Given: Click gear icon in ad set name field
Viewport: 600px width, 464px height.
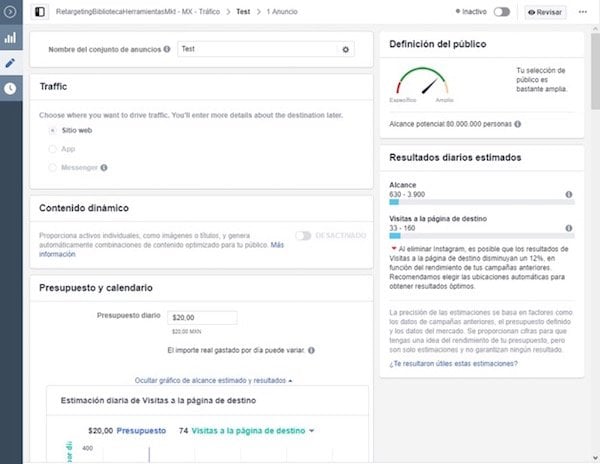Looking at the screenshot, I should click(x=346, y=49).
